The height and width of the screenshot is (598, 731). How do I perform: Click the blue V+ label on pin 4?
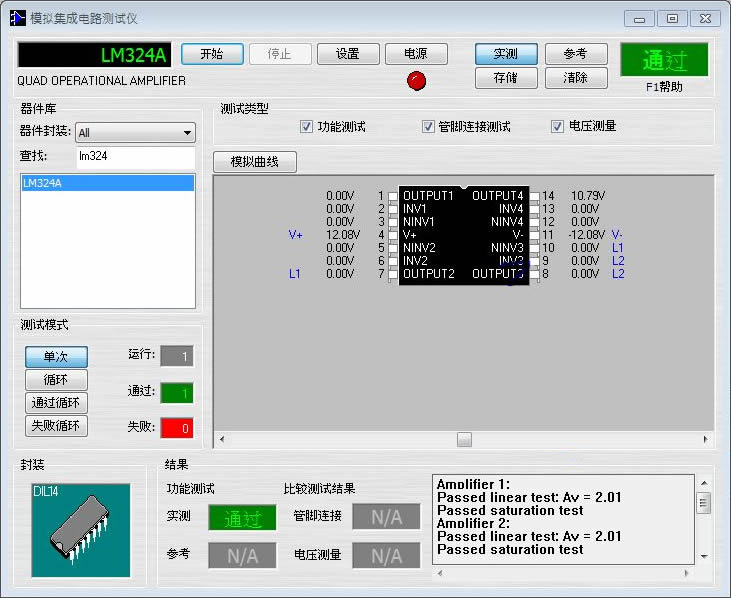click(x=296, y=235)
